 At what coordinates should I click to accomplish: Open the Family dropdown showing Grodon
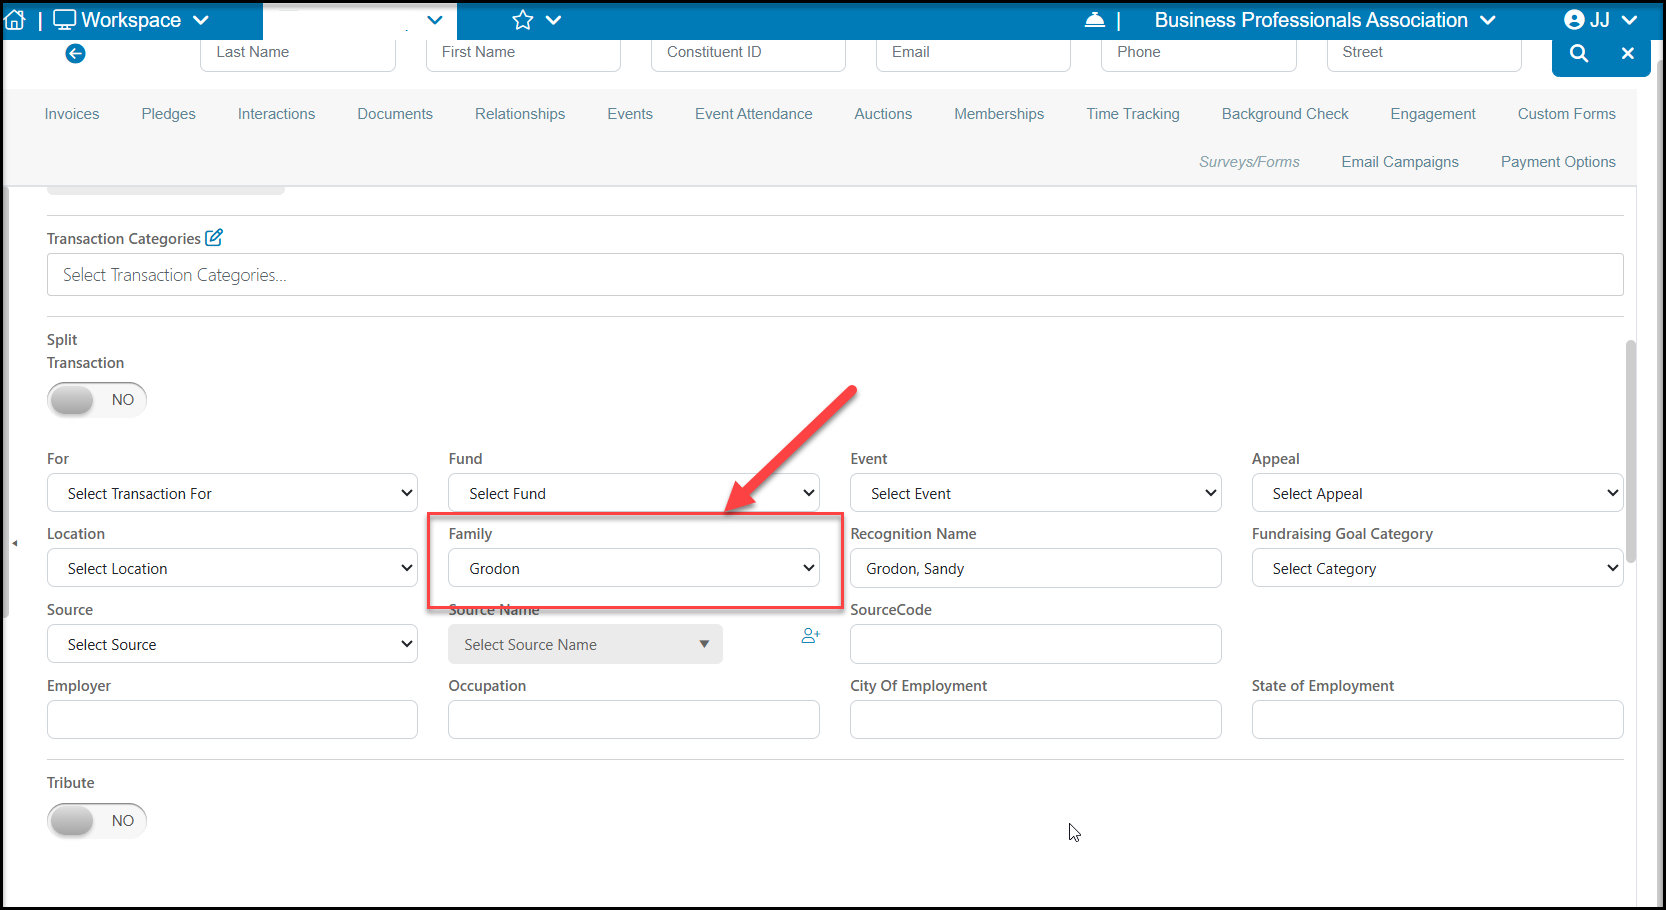tap(634, 568)
